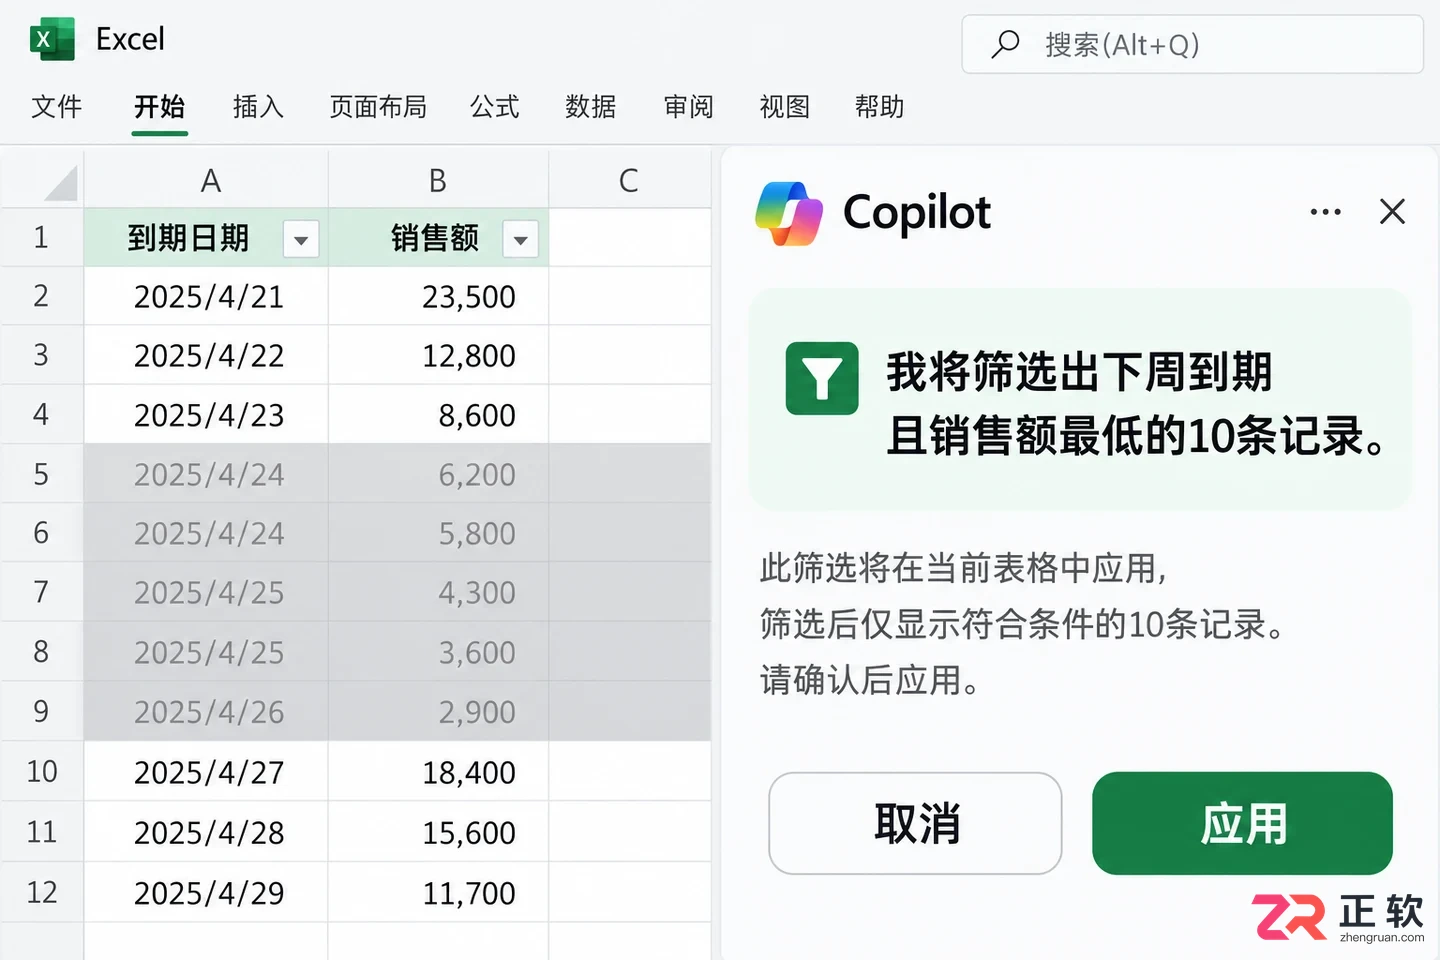
Task: Open the 到期日期 filter dropdown
Action: click(301, 239)
